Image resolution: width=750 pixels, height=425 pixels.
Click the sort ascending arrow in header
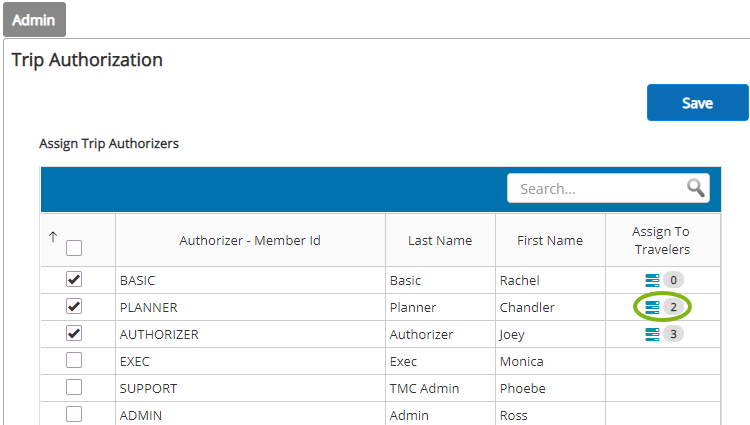tap(53, 237)
